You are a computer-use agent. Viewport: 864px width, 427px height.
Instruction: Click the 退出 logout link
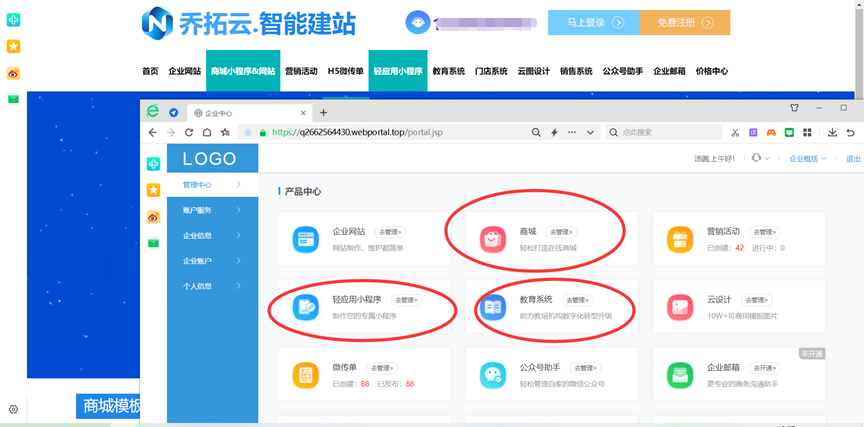tap(853, 159)
